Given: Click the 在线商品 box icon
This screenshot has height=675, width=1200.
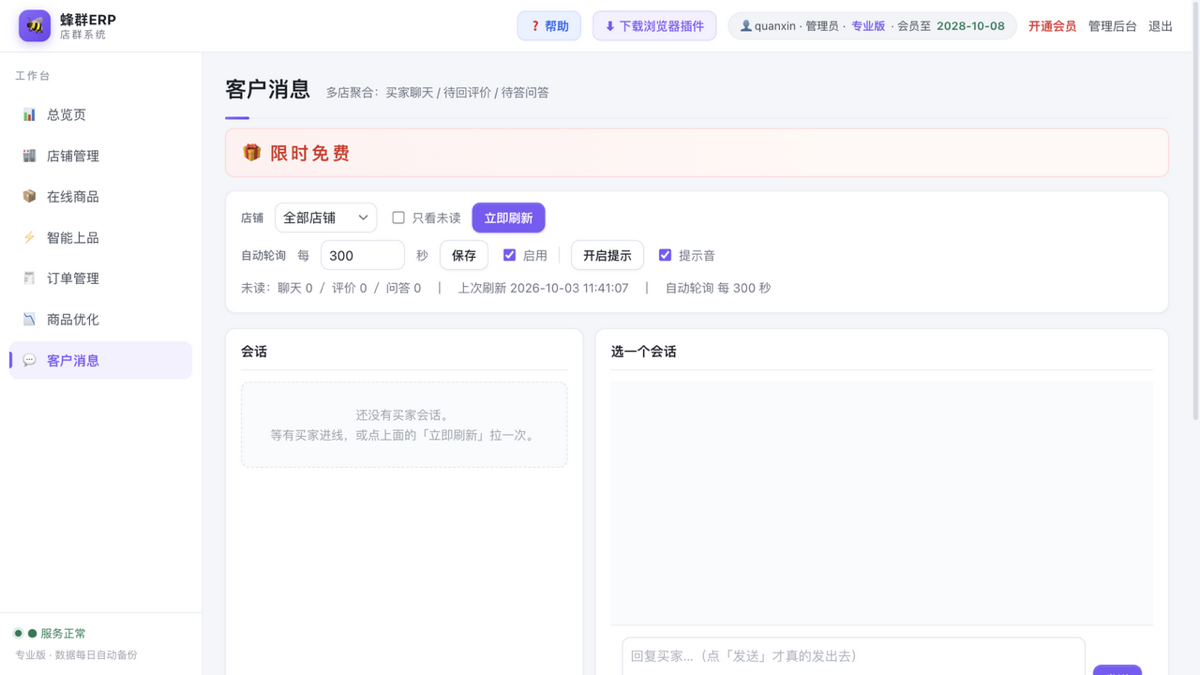Looking at the screenshot, I should (x=29, y=197).
